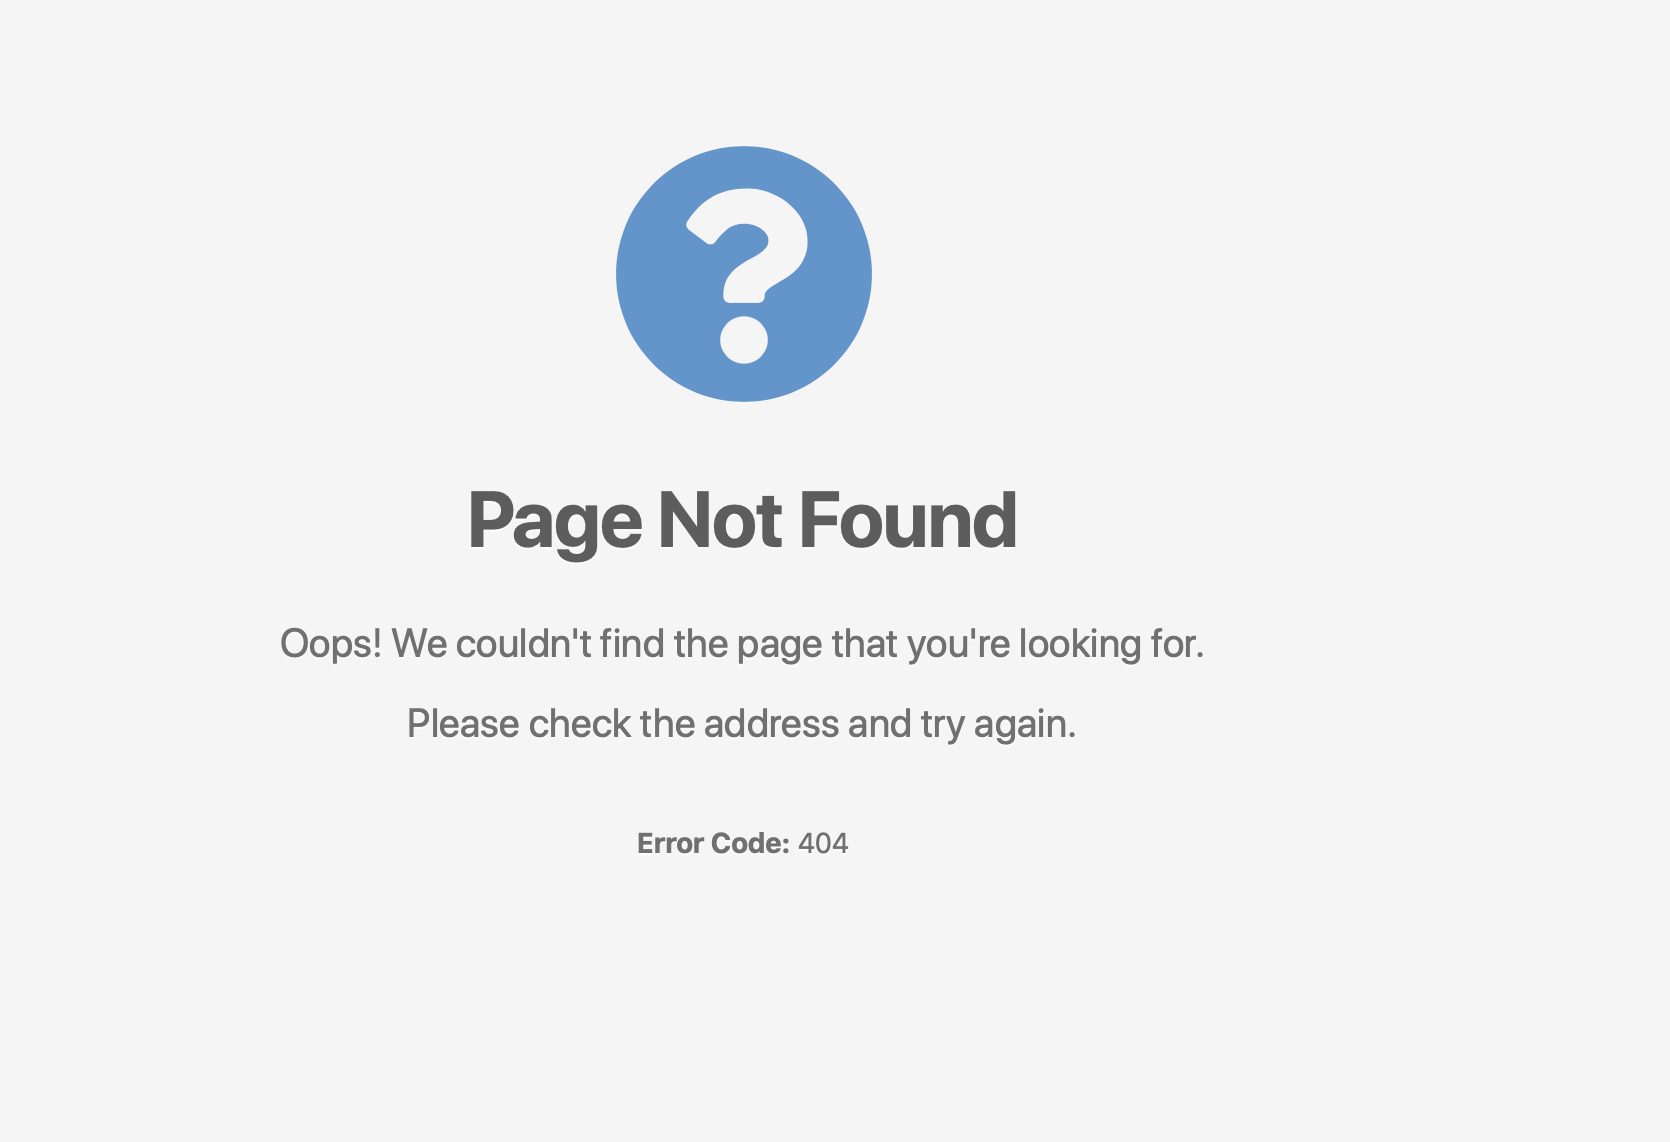Click the word "Page" in the heading
1670x1142 pixels.
pos(555,523)
